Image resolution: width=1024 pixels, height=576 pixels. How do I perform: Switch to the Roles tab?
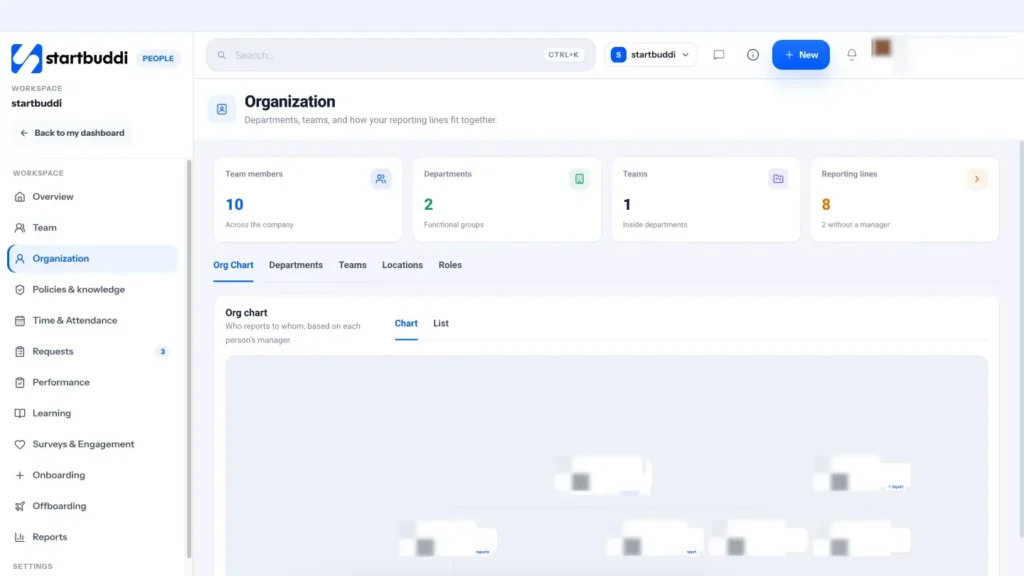point(450,265)
